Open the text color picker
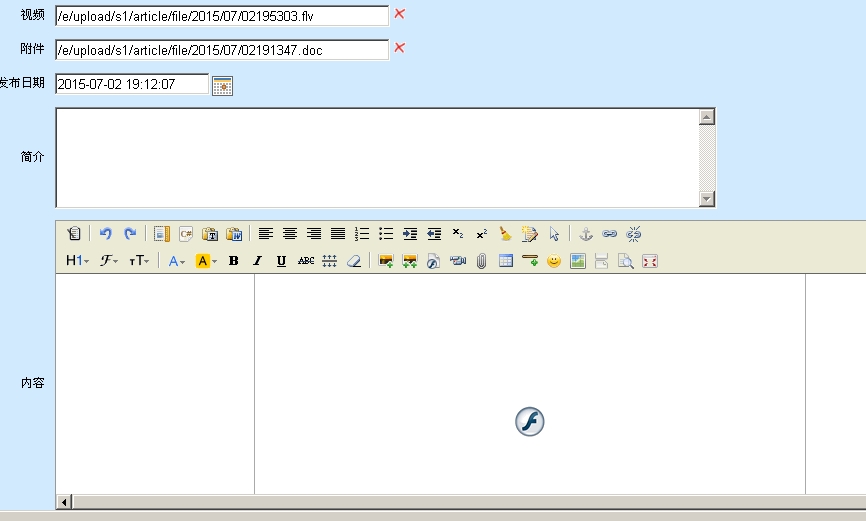Image resolution: width=866 pixels, height=521 pixels. tap(176, 261)
